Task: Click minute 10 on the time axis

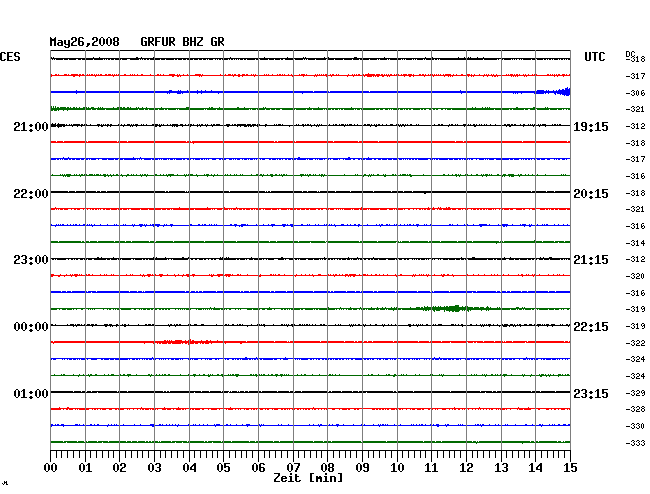Action: (397, 468)
